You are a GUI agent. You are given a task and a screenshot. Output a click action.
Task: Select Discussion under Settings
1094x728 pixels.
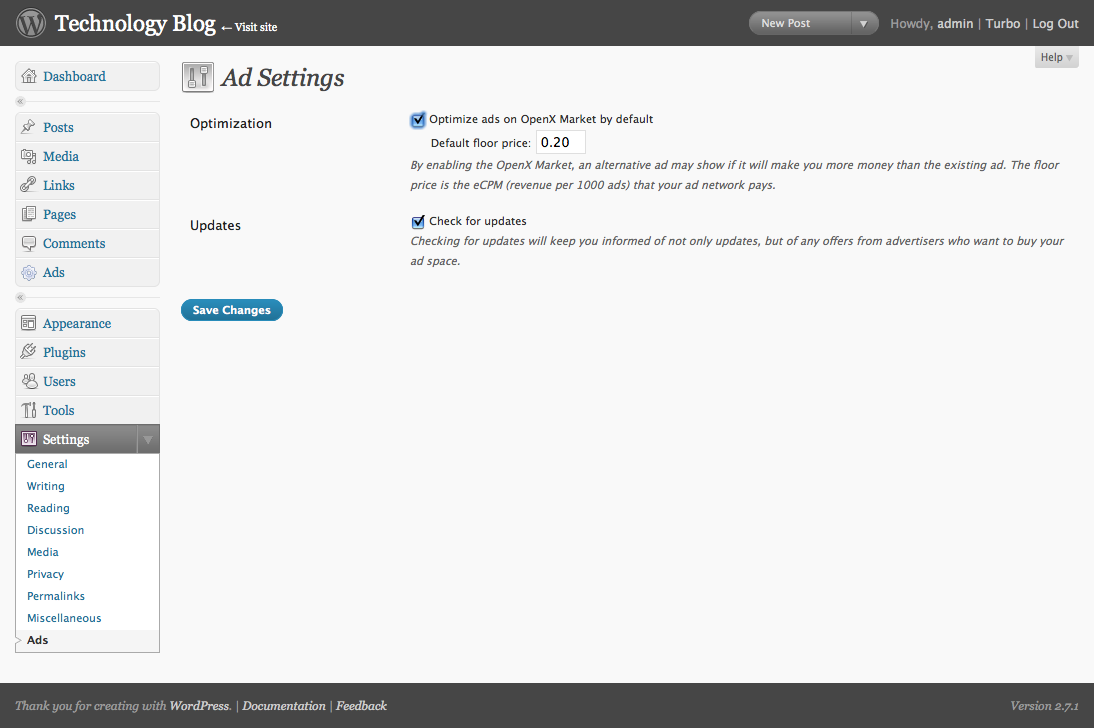click(55, 530)
